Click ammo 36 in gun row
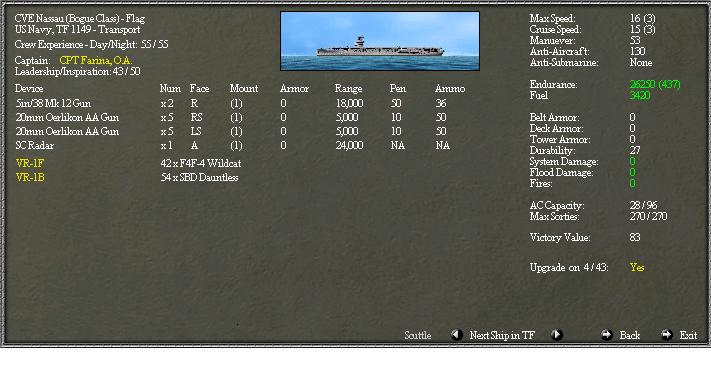Screen dimensions: 711x384 pos(441,103)
